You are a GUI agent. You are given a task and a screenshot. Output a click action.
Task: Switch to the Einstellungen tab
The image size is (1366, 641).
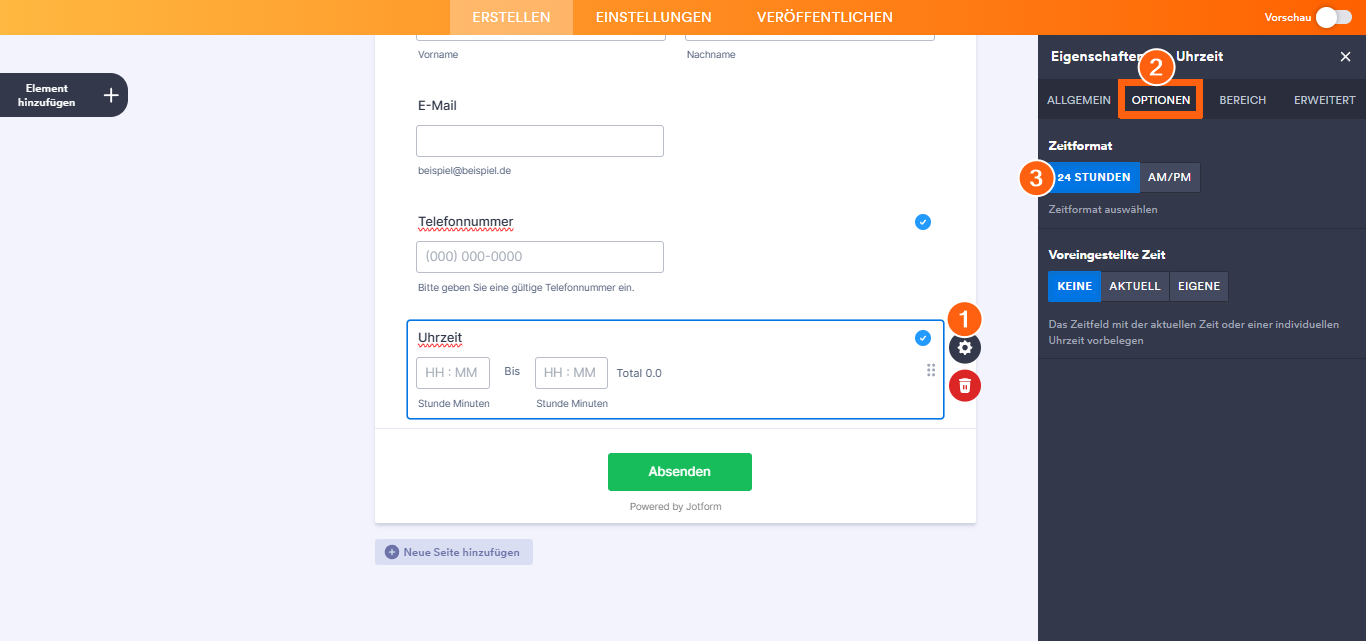654,17
